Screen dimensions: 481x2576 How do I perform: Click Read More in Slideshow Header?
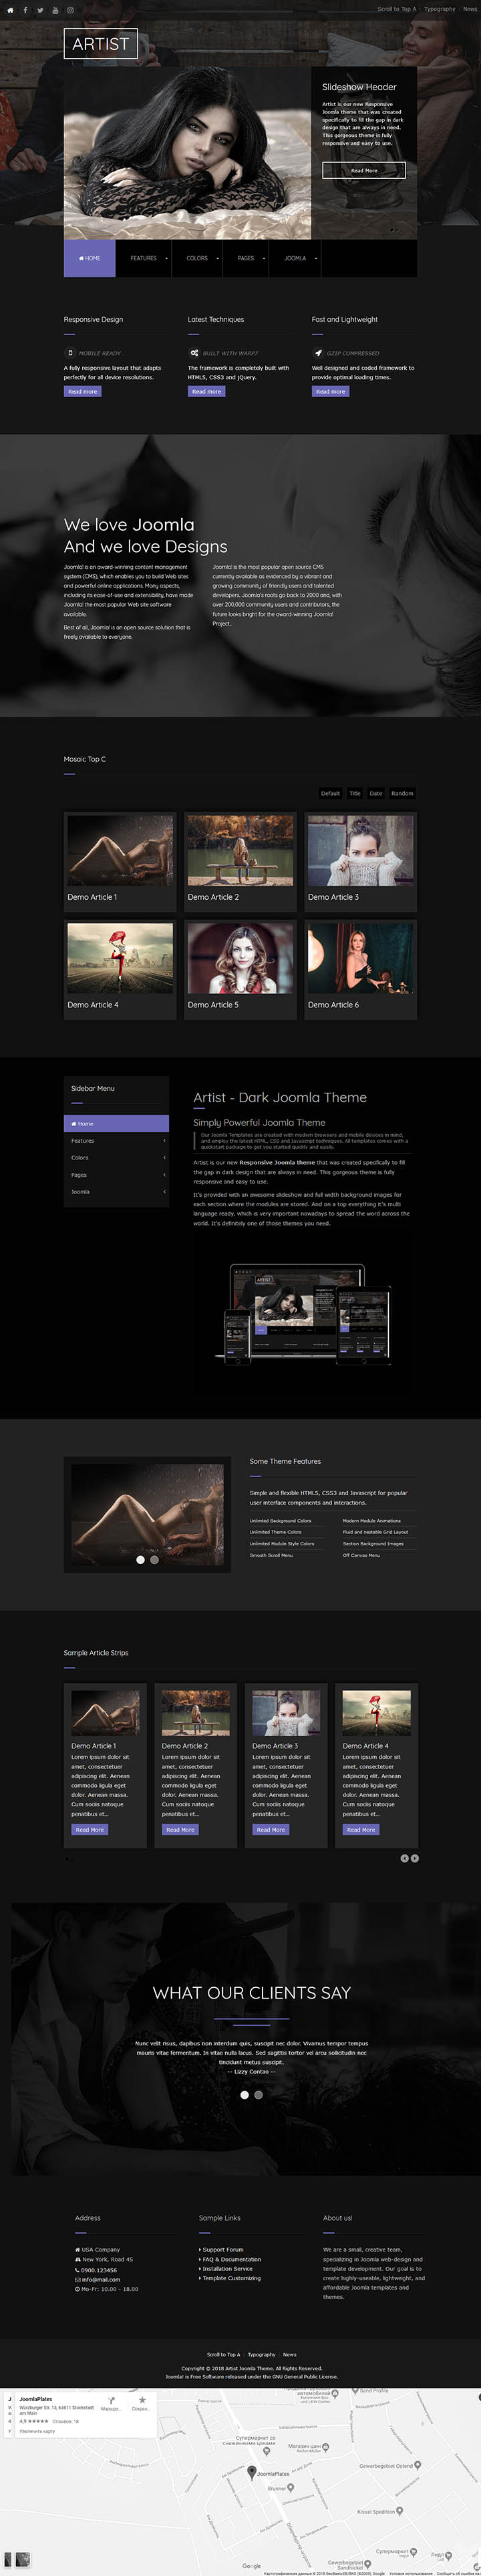(x=363, y=171)
